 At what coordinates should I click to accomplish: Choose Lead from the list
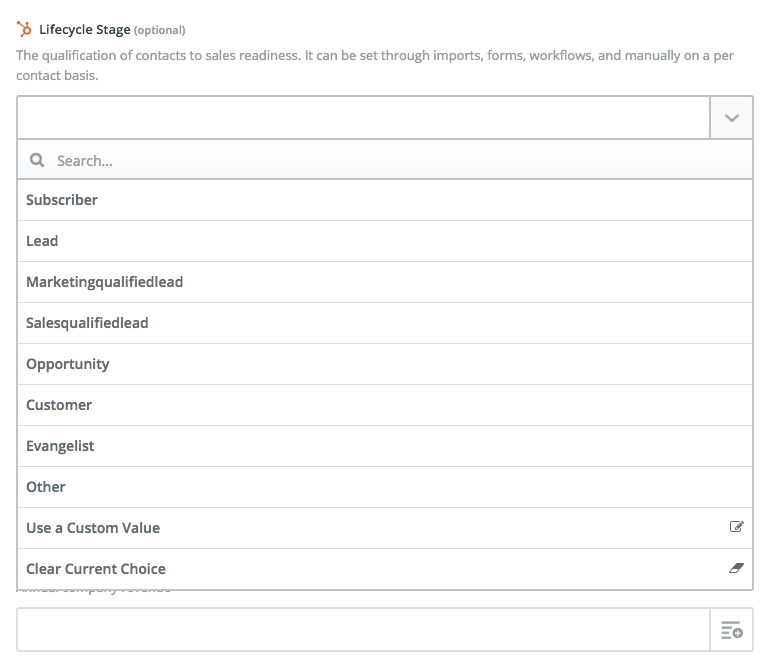tap(385, 241)
